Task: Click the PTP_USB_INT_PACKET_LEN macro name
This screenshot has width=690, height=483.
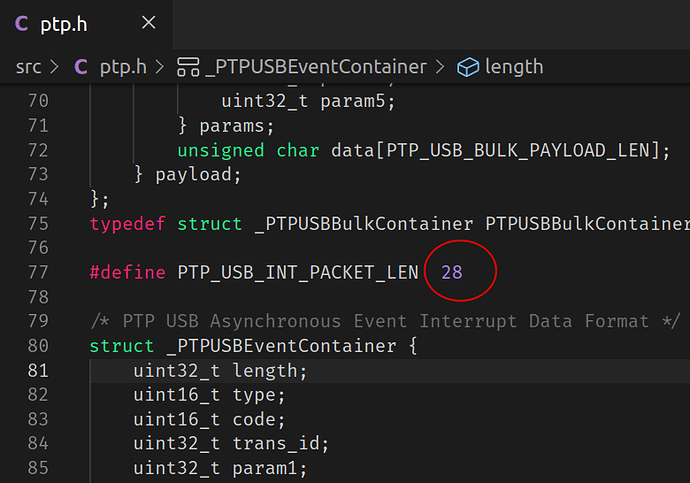Action: 298,272
